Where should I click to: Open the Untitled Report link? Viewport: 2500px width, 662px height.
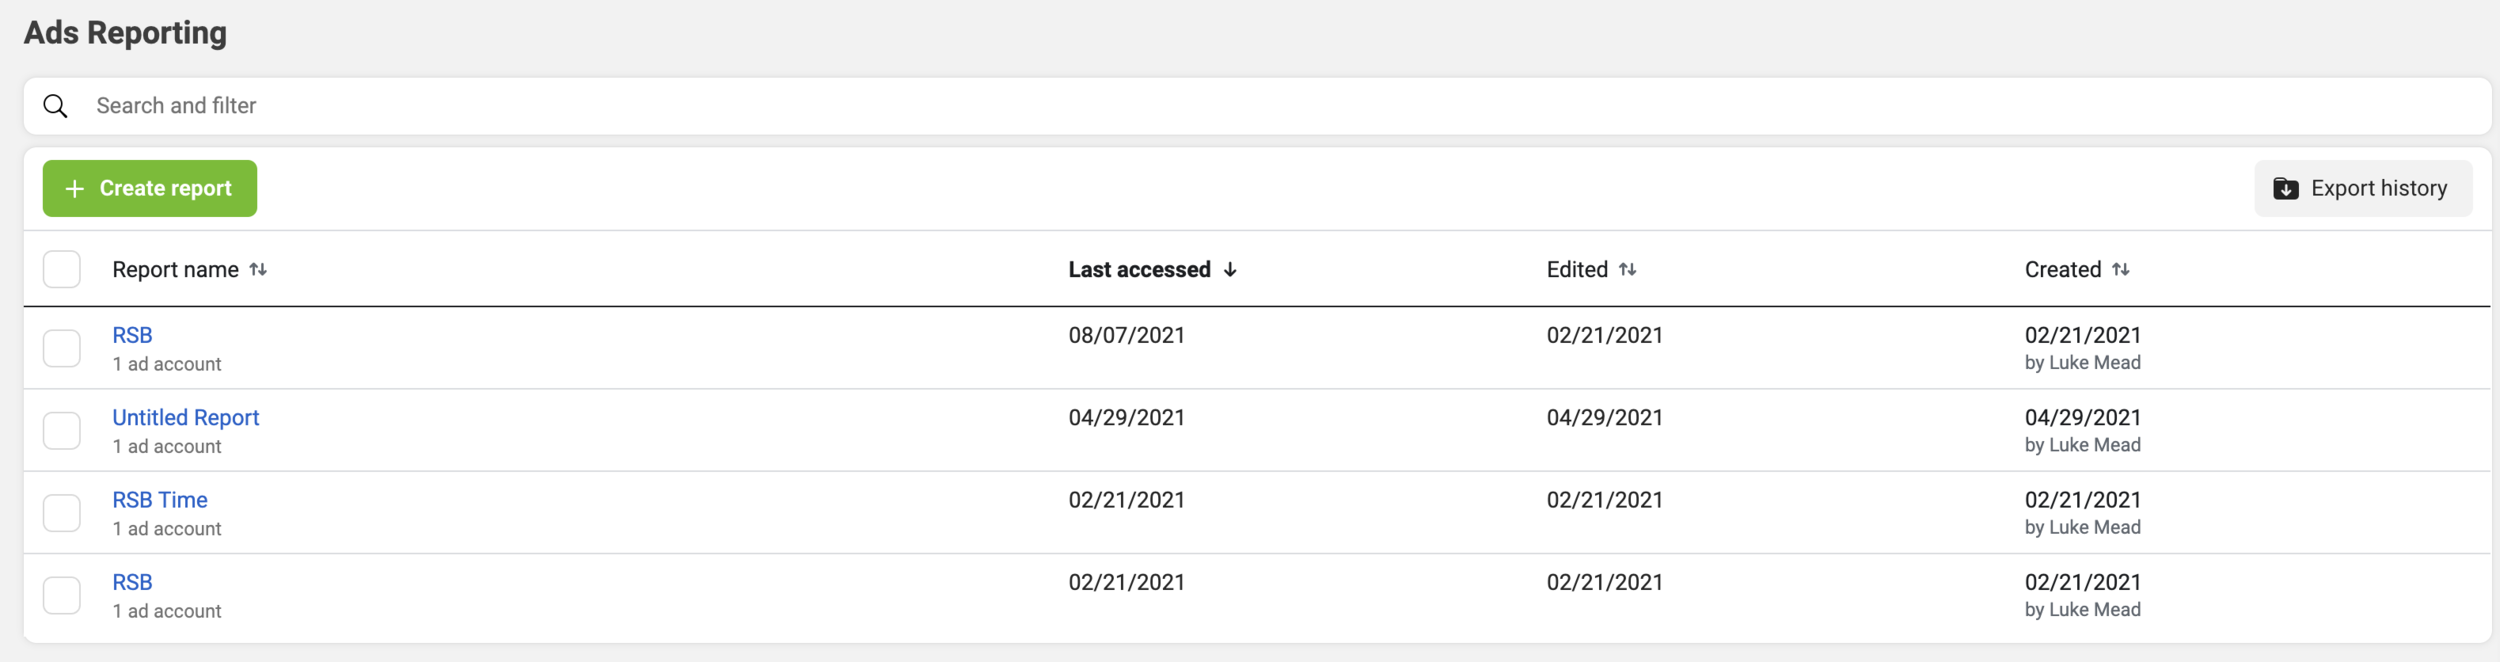pos(186,418)
